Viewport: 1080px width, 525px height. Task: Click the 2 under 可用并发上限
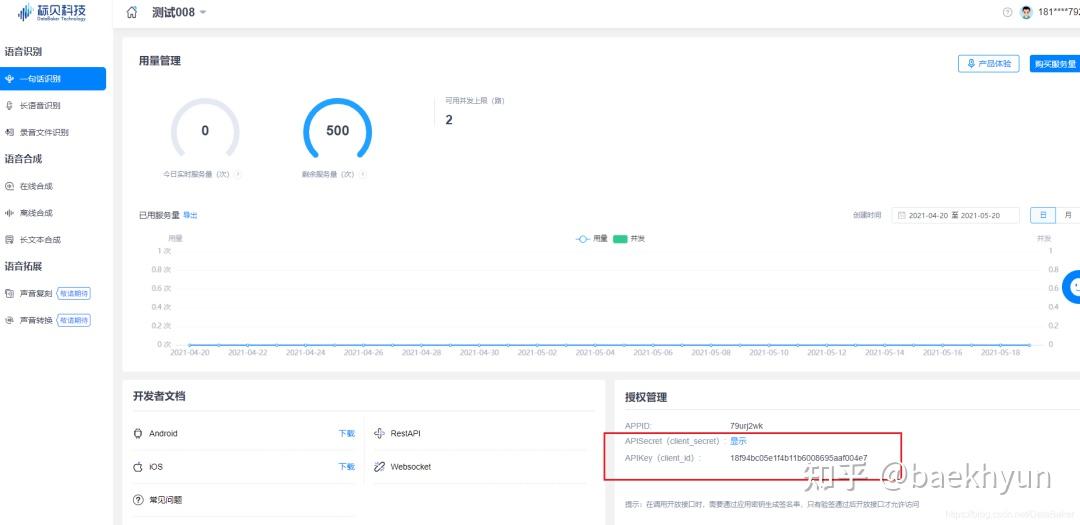point(449,120)
